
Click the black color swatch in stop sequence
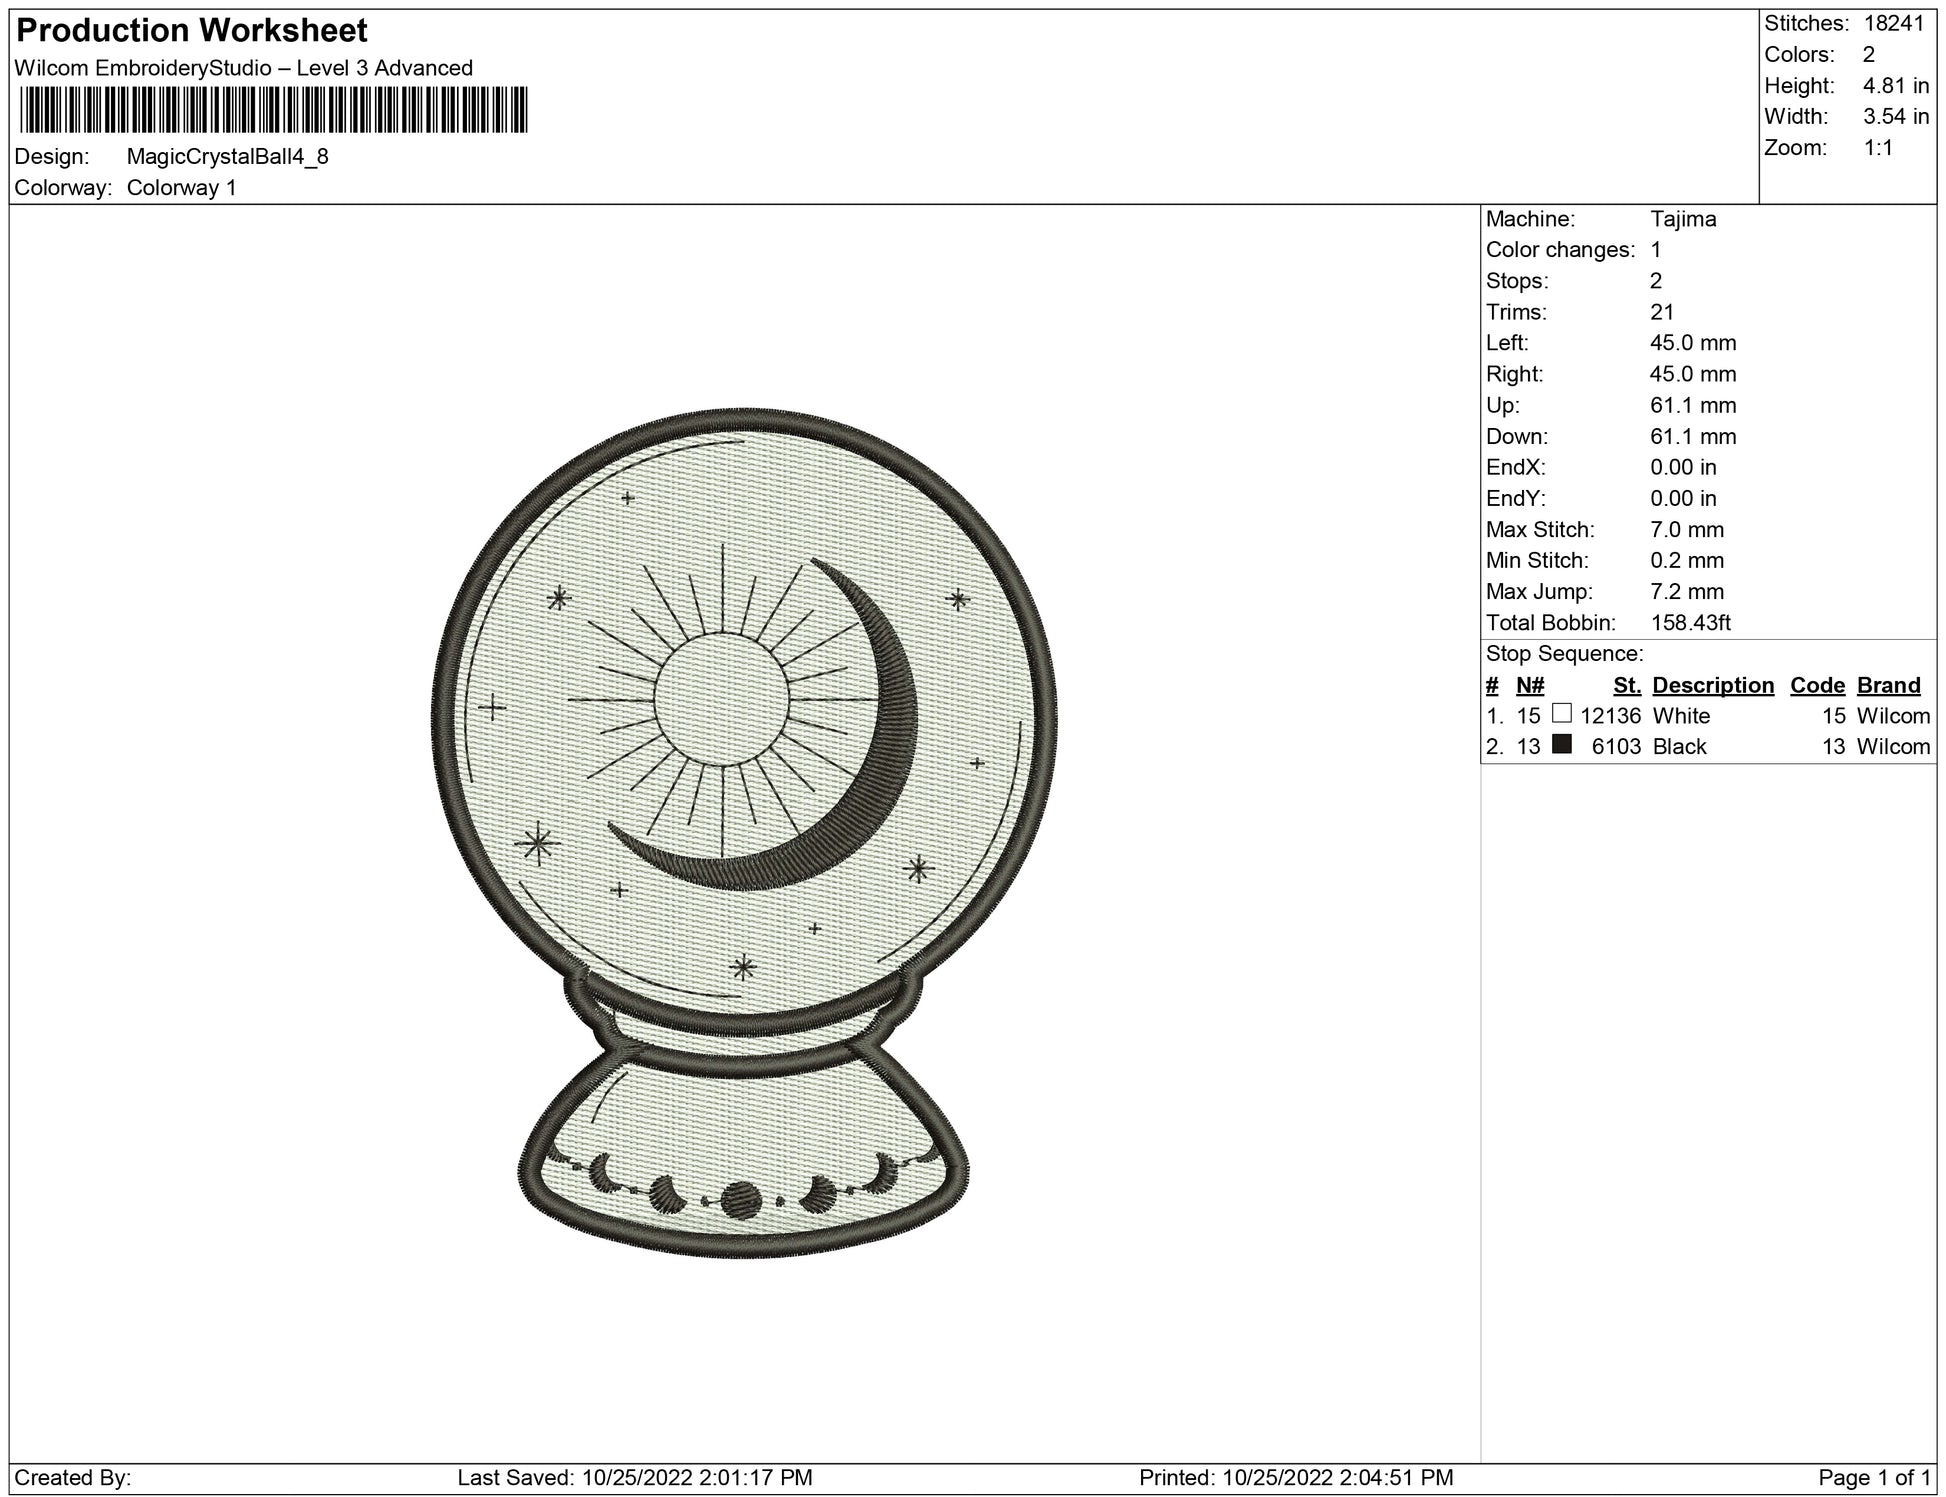pyautogui.click(x=1561, y=744)
